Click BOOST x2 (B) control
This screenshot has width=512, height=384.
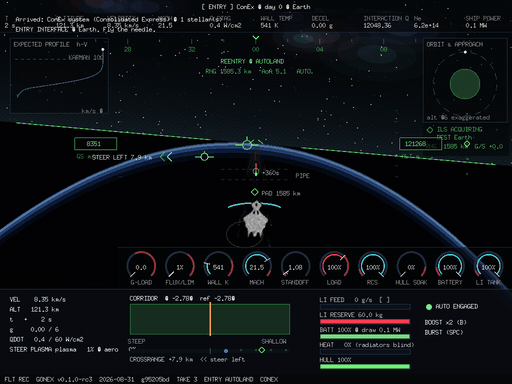click(x=446, y=322)
